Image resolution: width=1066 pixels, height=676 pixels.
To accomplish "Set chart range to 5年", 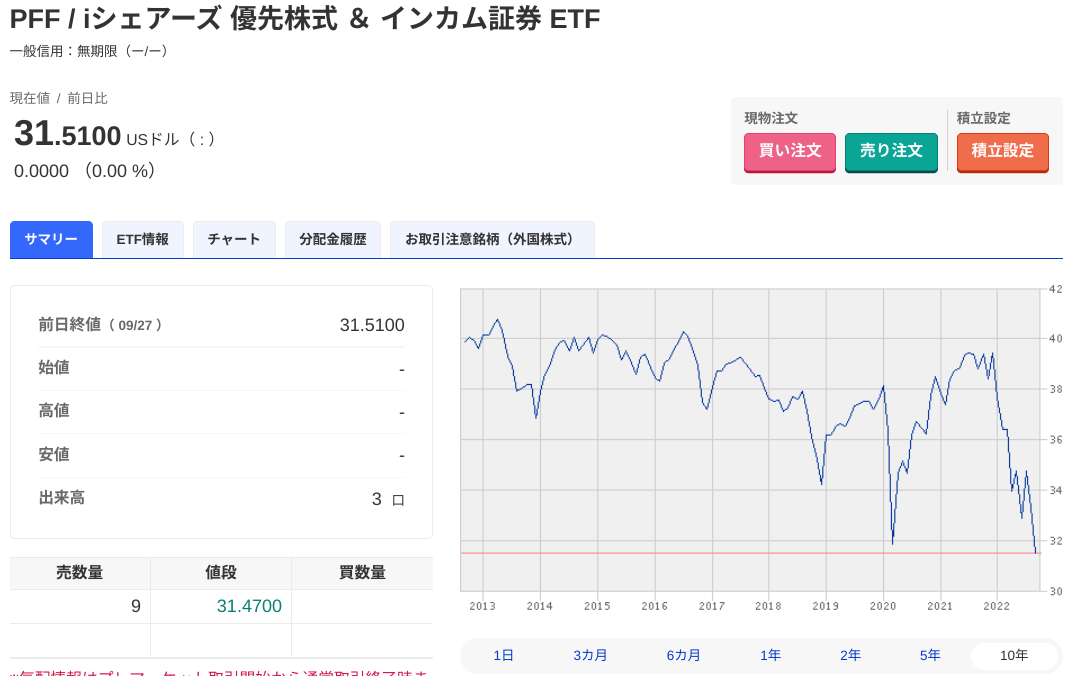I will tap(930, 656).
